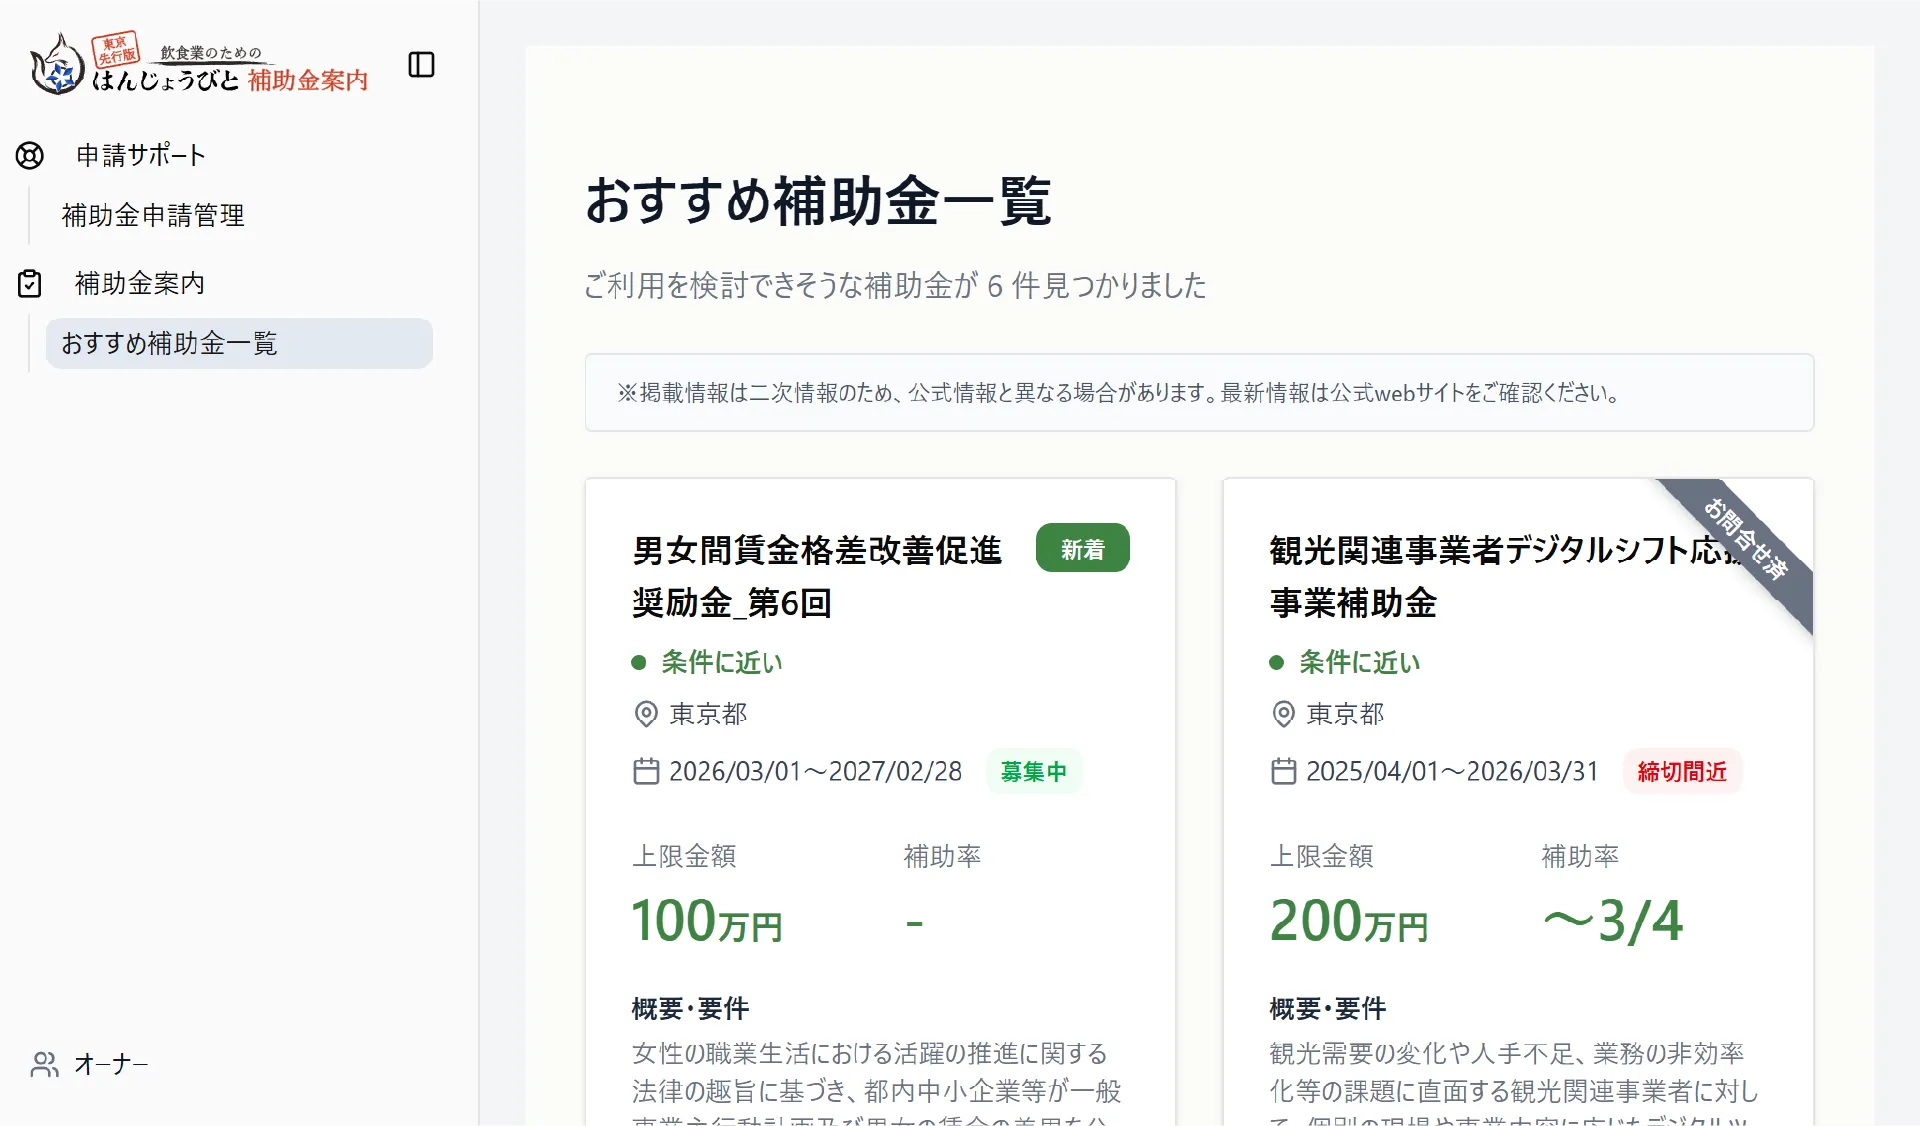Screen dimensions: 1920x1126
Task: Expand the 申請サポート section
Action: coord(140,155)
